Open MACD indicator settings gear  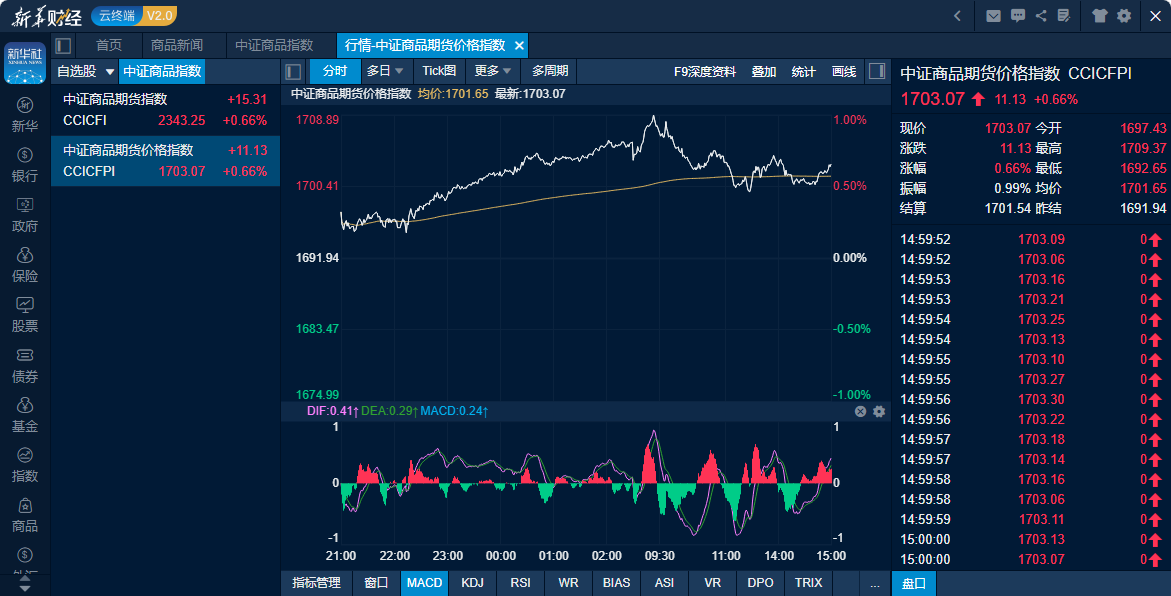[x=879, y=412]
